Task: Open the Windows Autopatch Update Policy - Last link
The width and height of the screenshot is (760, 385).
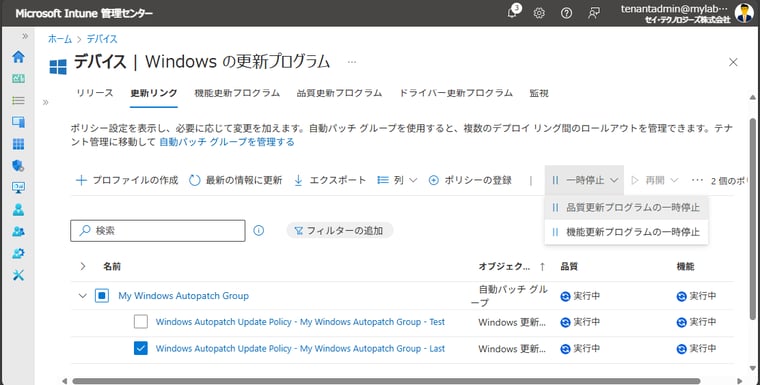Action: 300,349
